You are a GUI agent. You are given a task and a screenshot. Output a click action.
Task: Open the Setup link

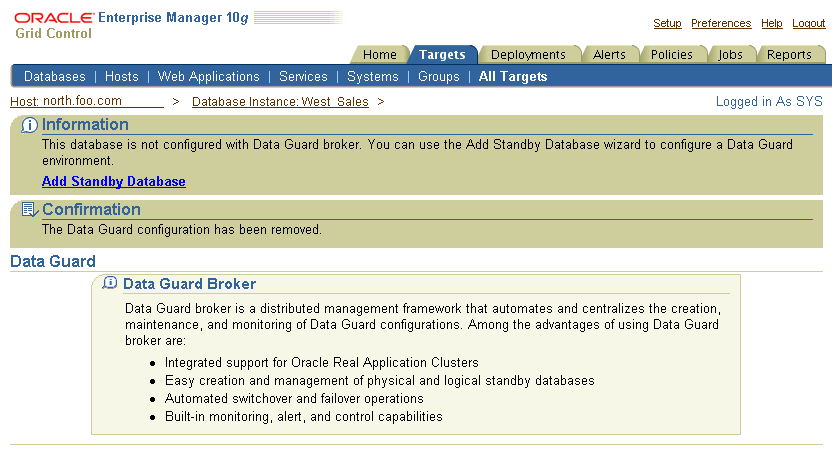(667, 23)
